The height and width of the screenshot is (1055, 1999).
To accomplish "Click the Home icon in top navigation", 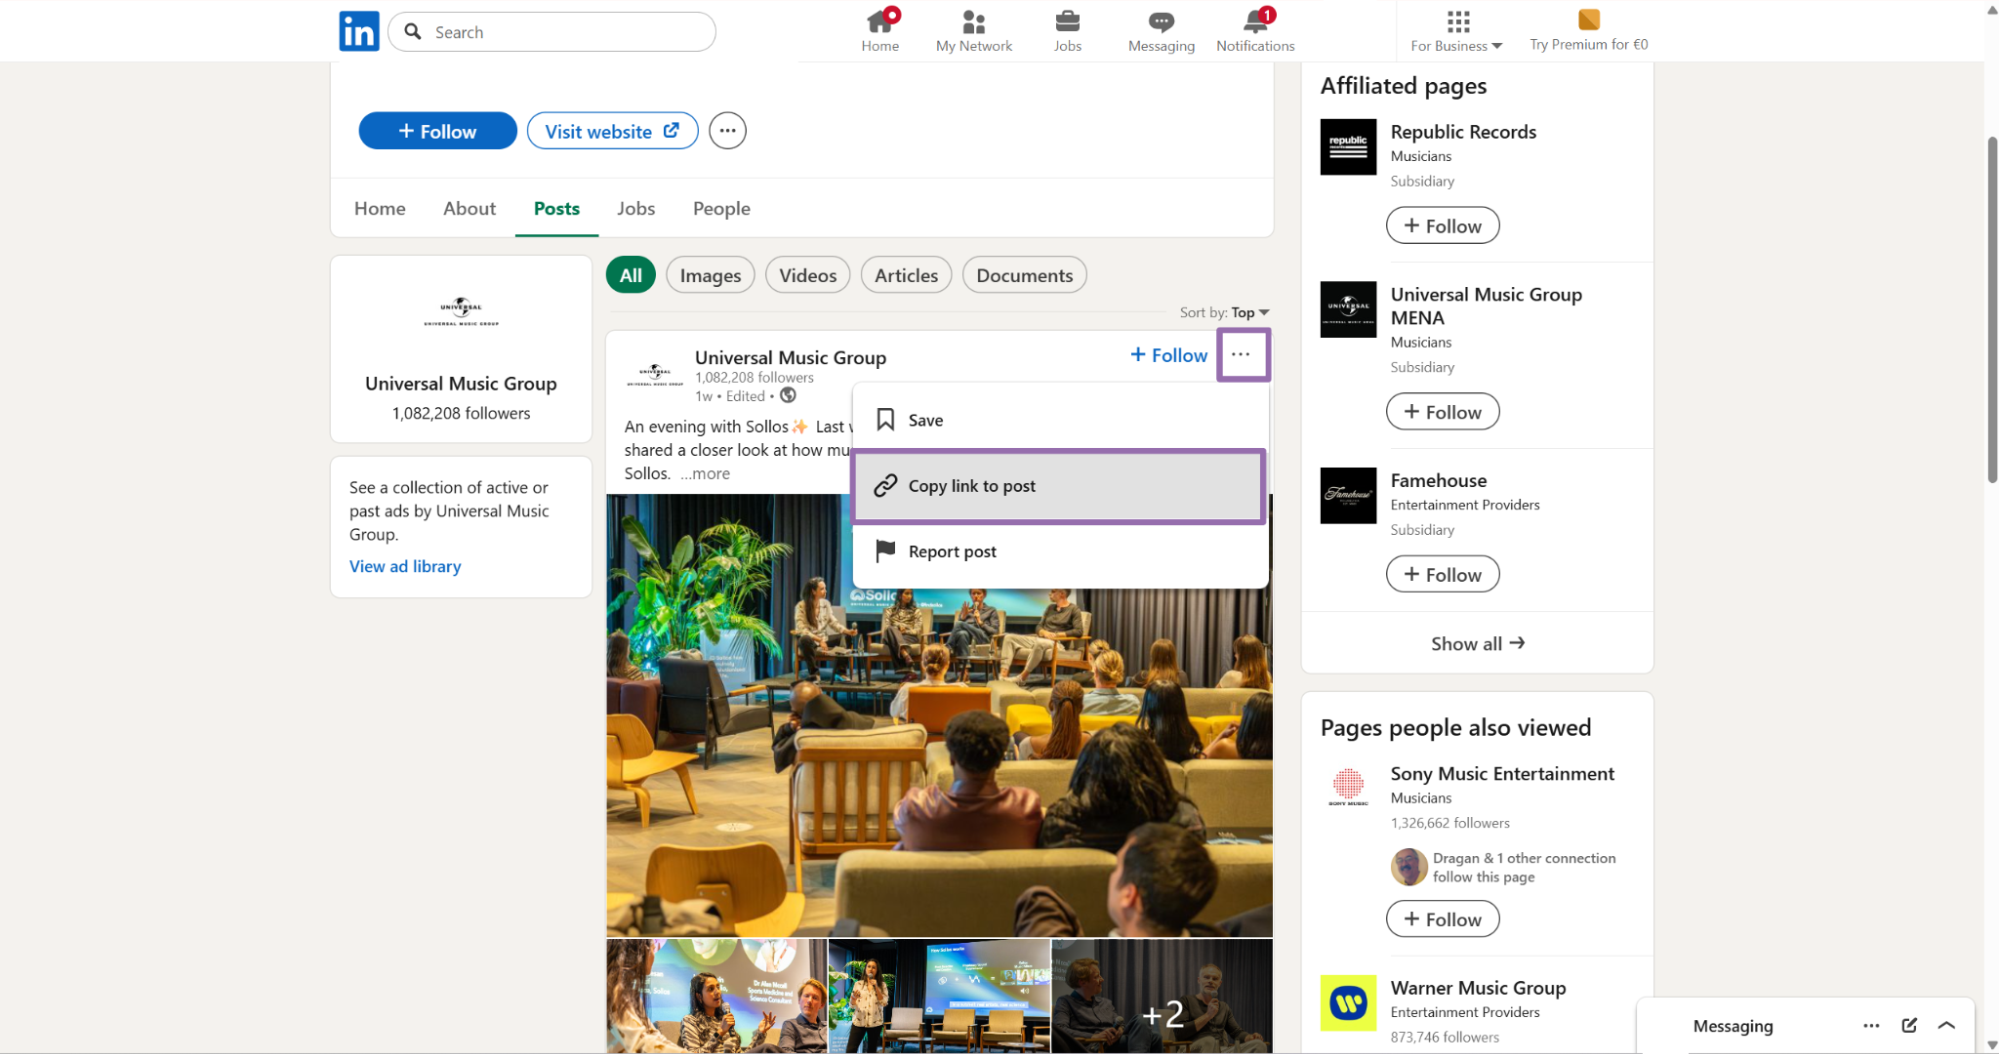I will pos(880,31).
